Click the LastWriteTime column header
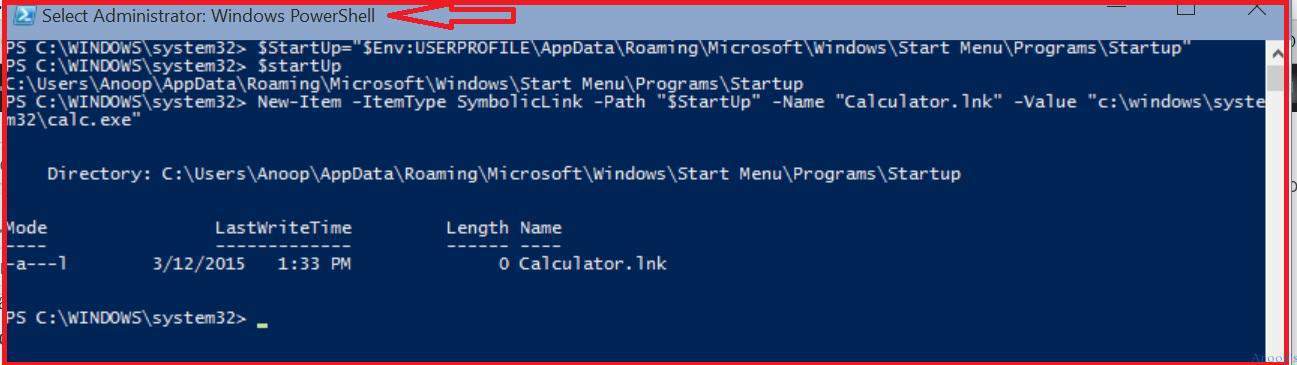1297x365 pixels. tap(283, 228)
